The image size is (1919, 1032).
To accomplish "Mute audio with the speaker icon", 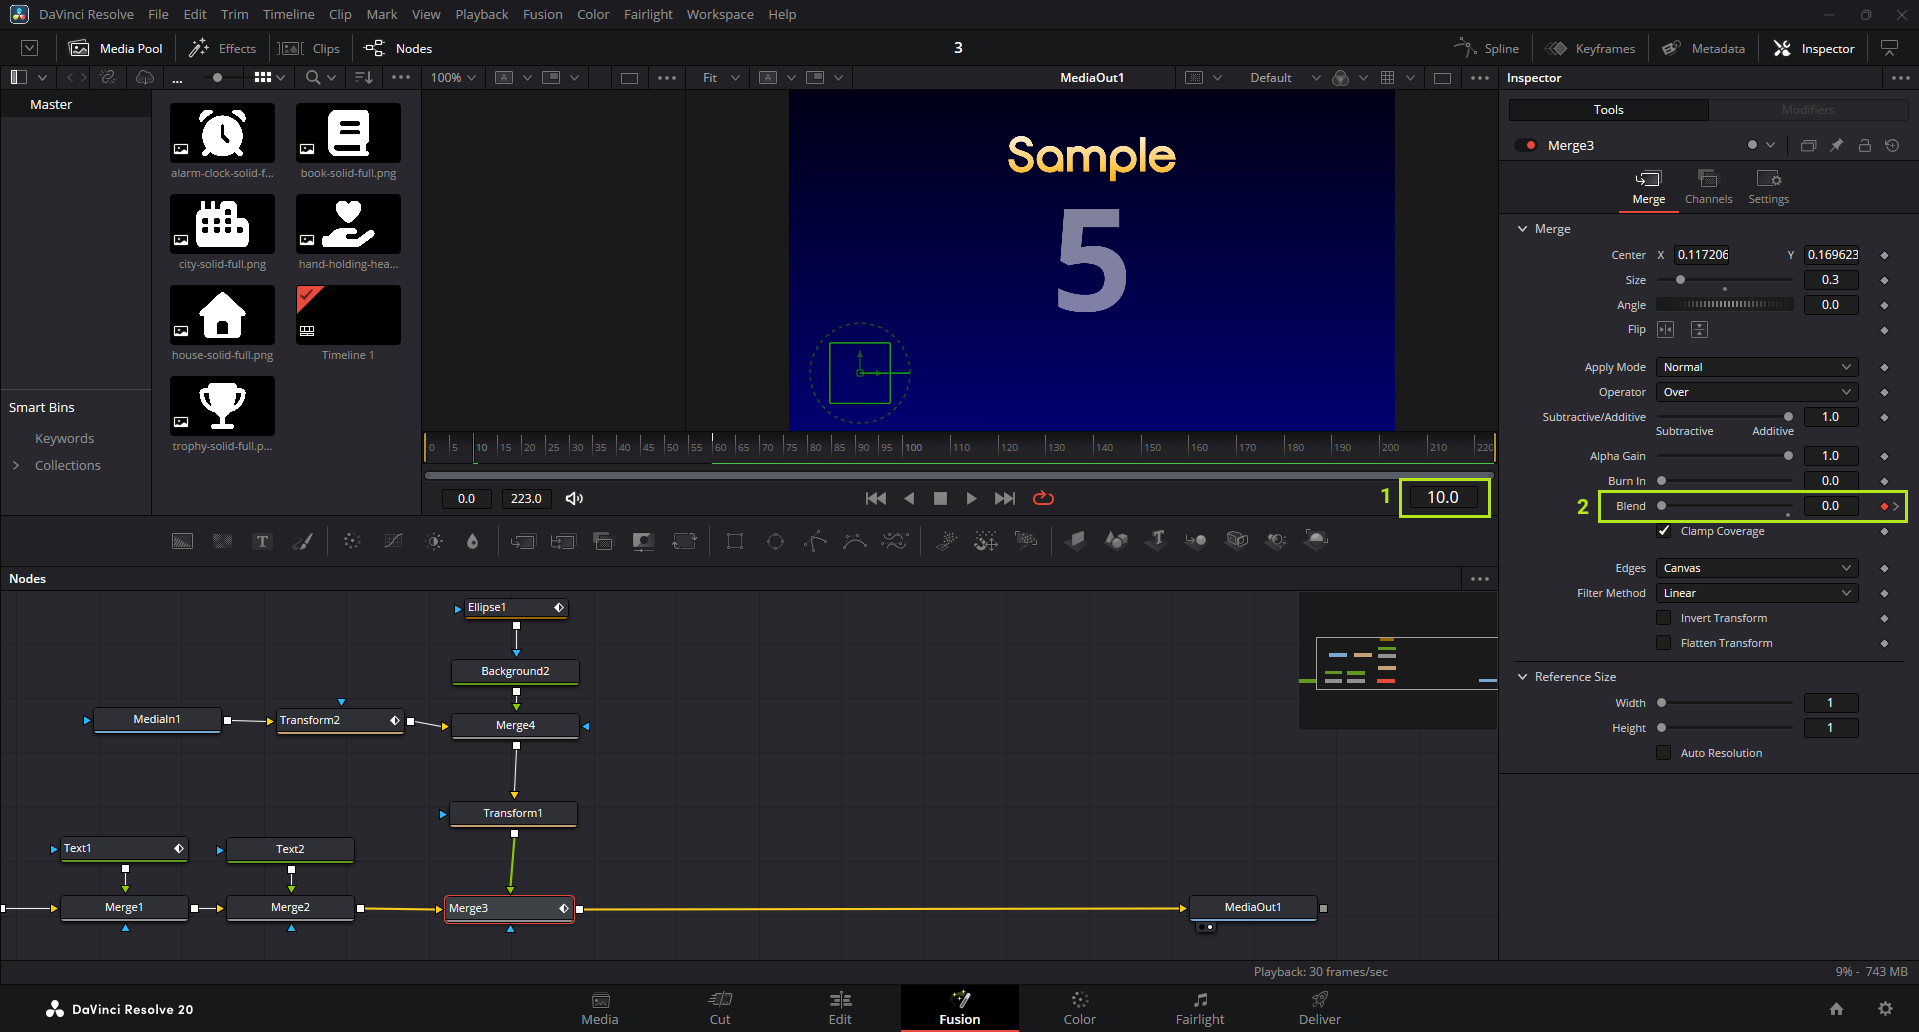I will (x=574, y=498).
